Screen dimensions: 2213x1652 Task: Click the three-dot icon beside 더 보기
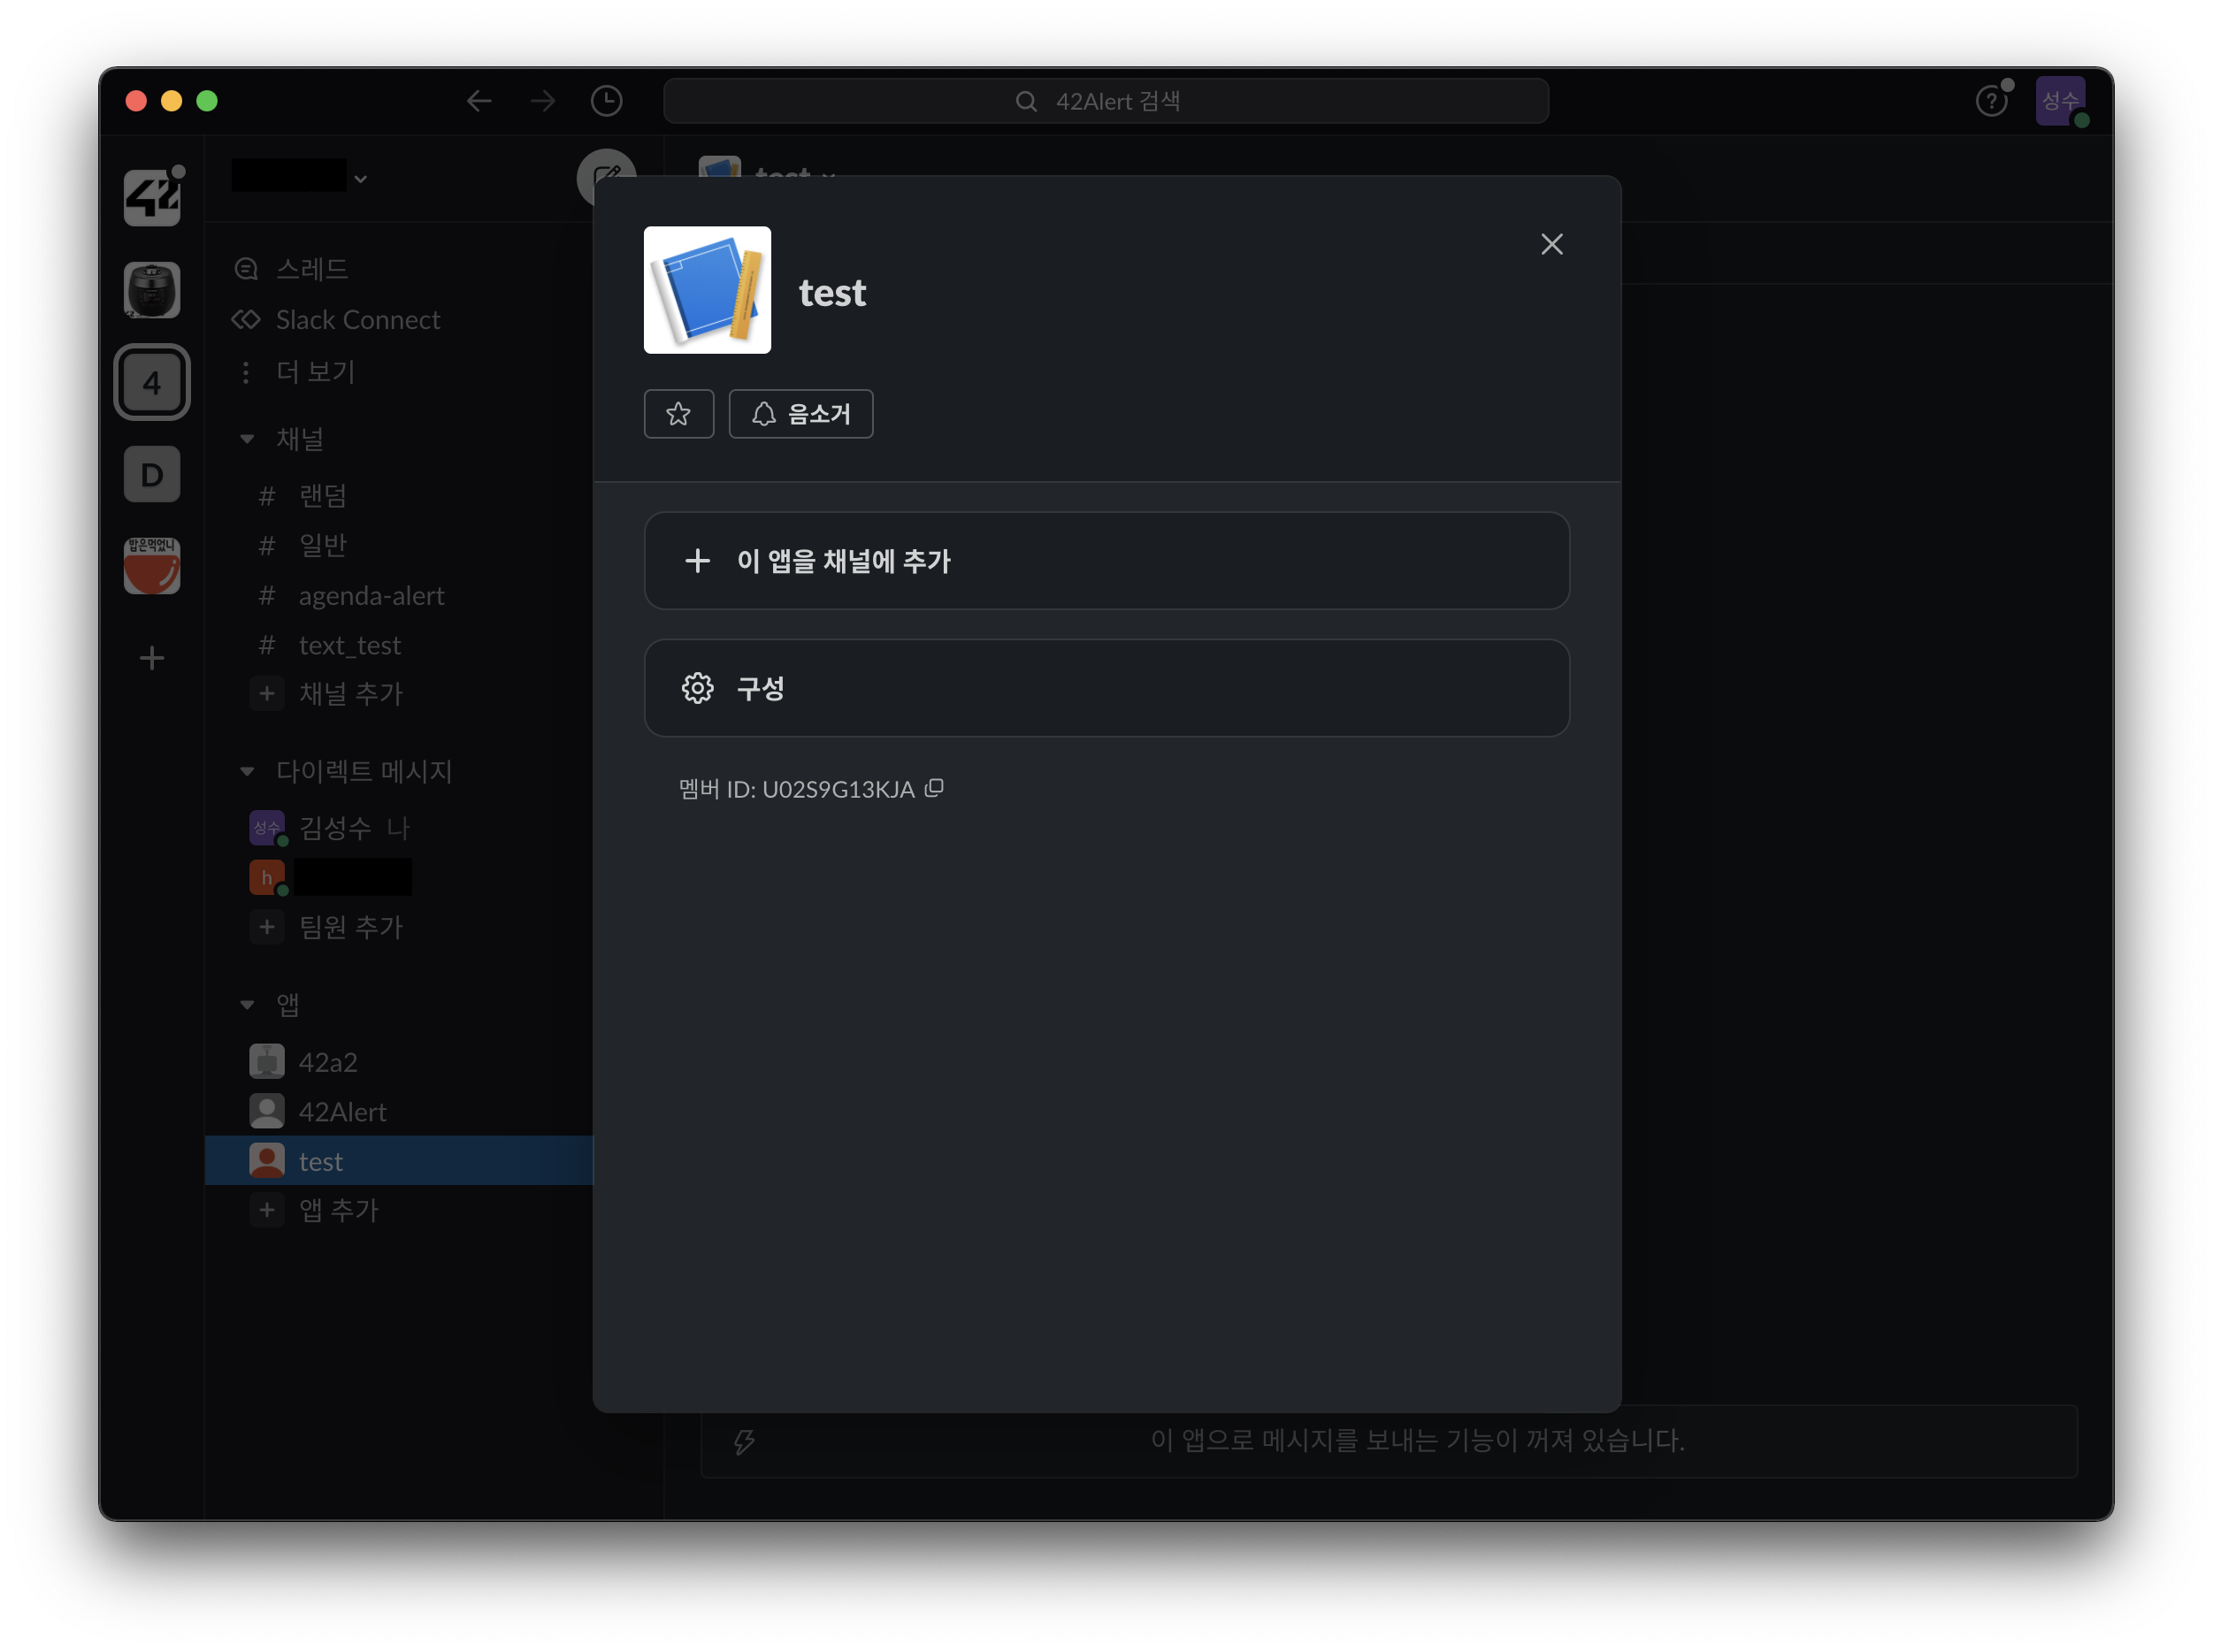tap(246, 372)
